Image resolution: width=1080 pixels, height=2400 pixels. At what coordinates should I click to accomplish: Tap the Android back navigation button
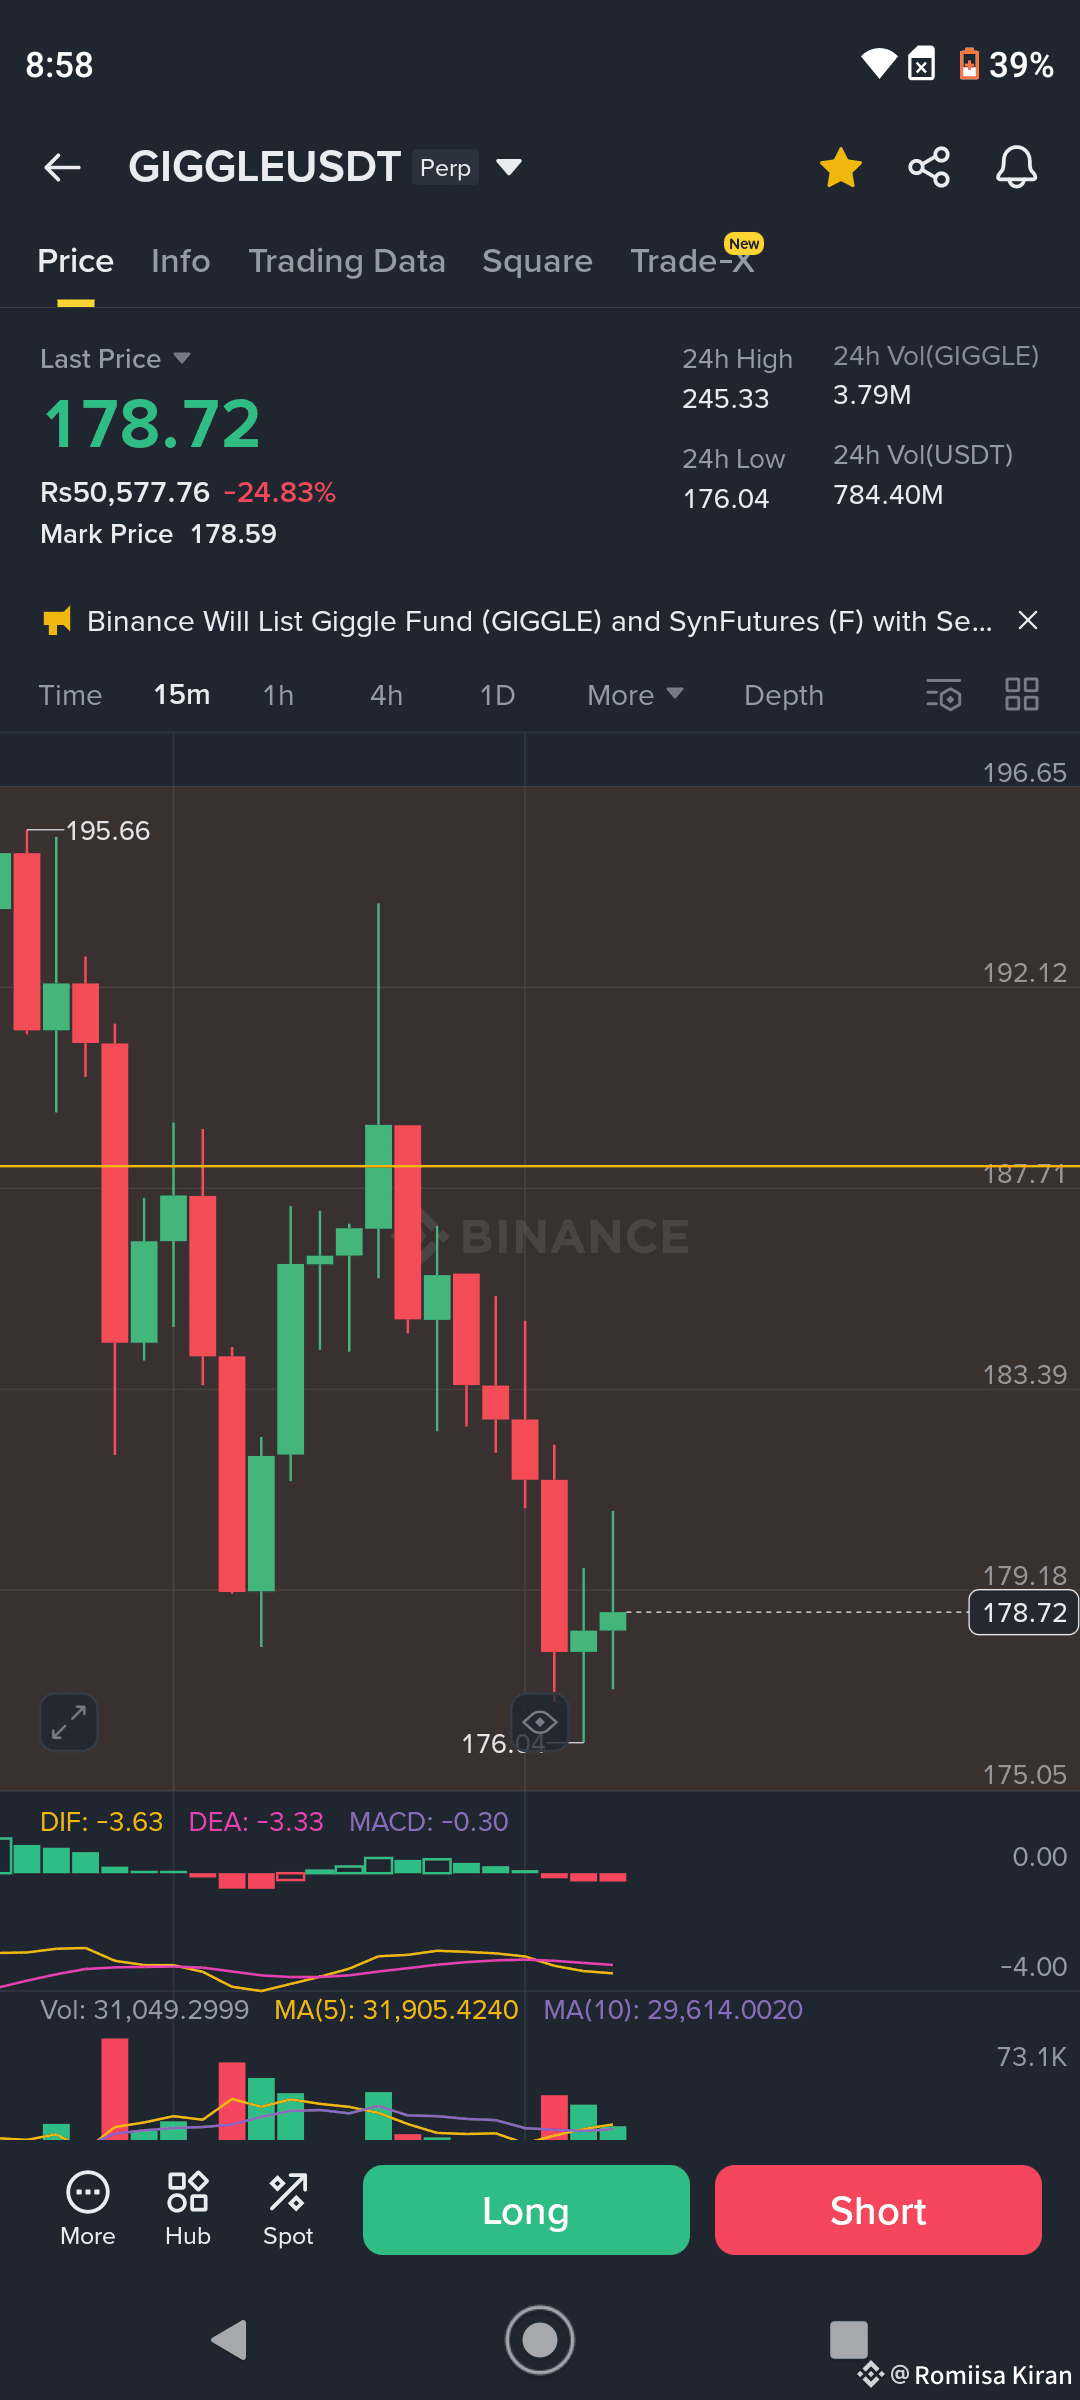[x=229, y=2340]
